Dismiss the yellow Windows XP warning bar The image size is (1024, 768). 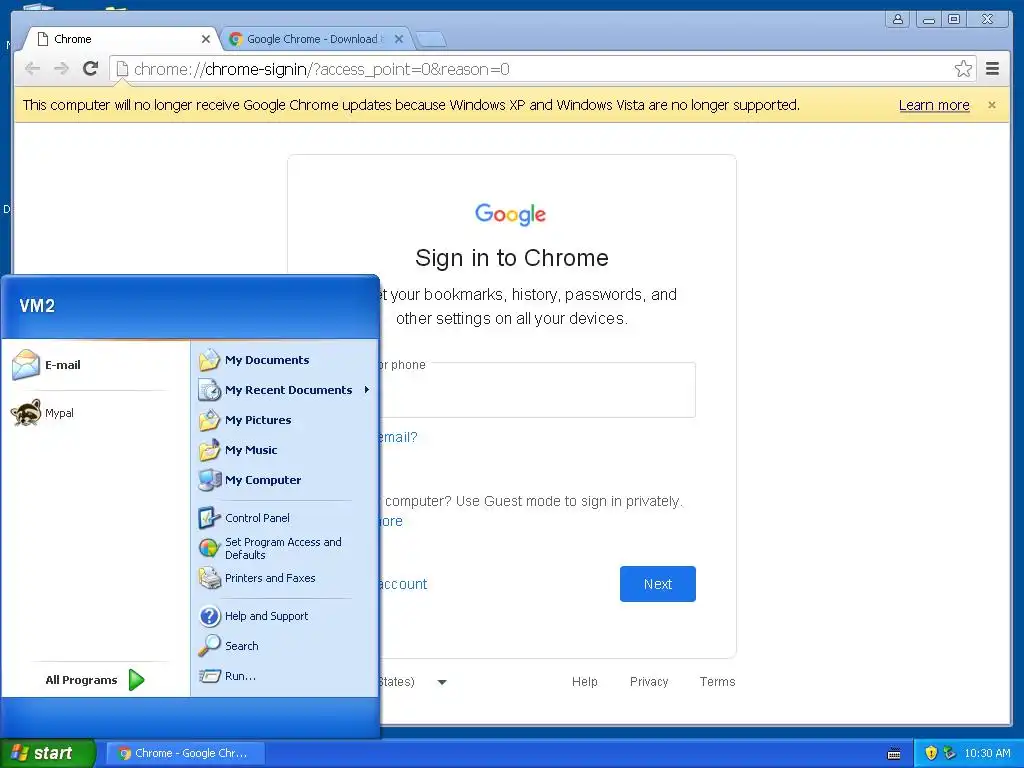tap(991, 105)
